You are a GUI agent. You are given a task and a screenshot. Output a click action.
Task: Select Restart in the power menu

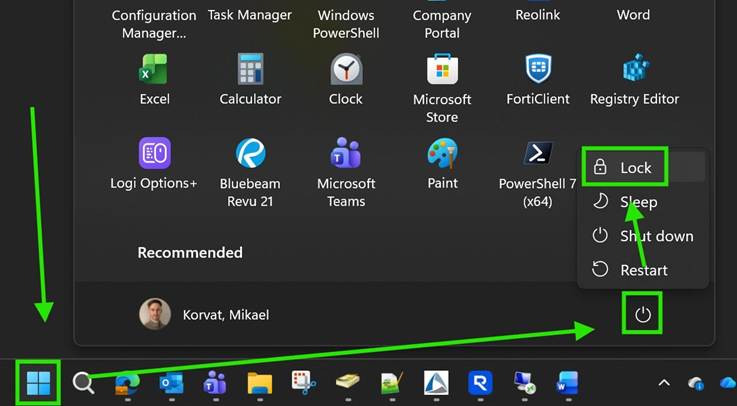643,270
